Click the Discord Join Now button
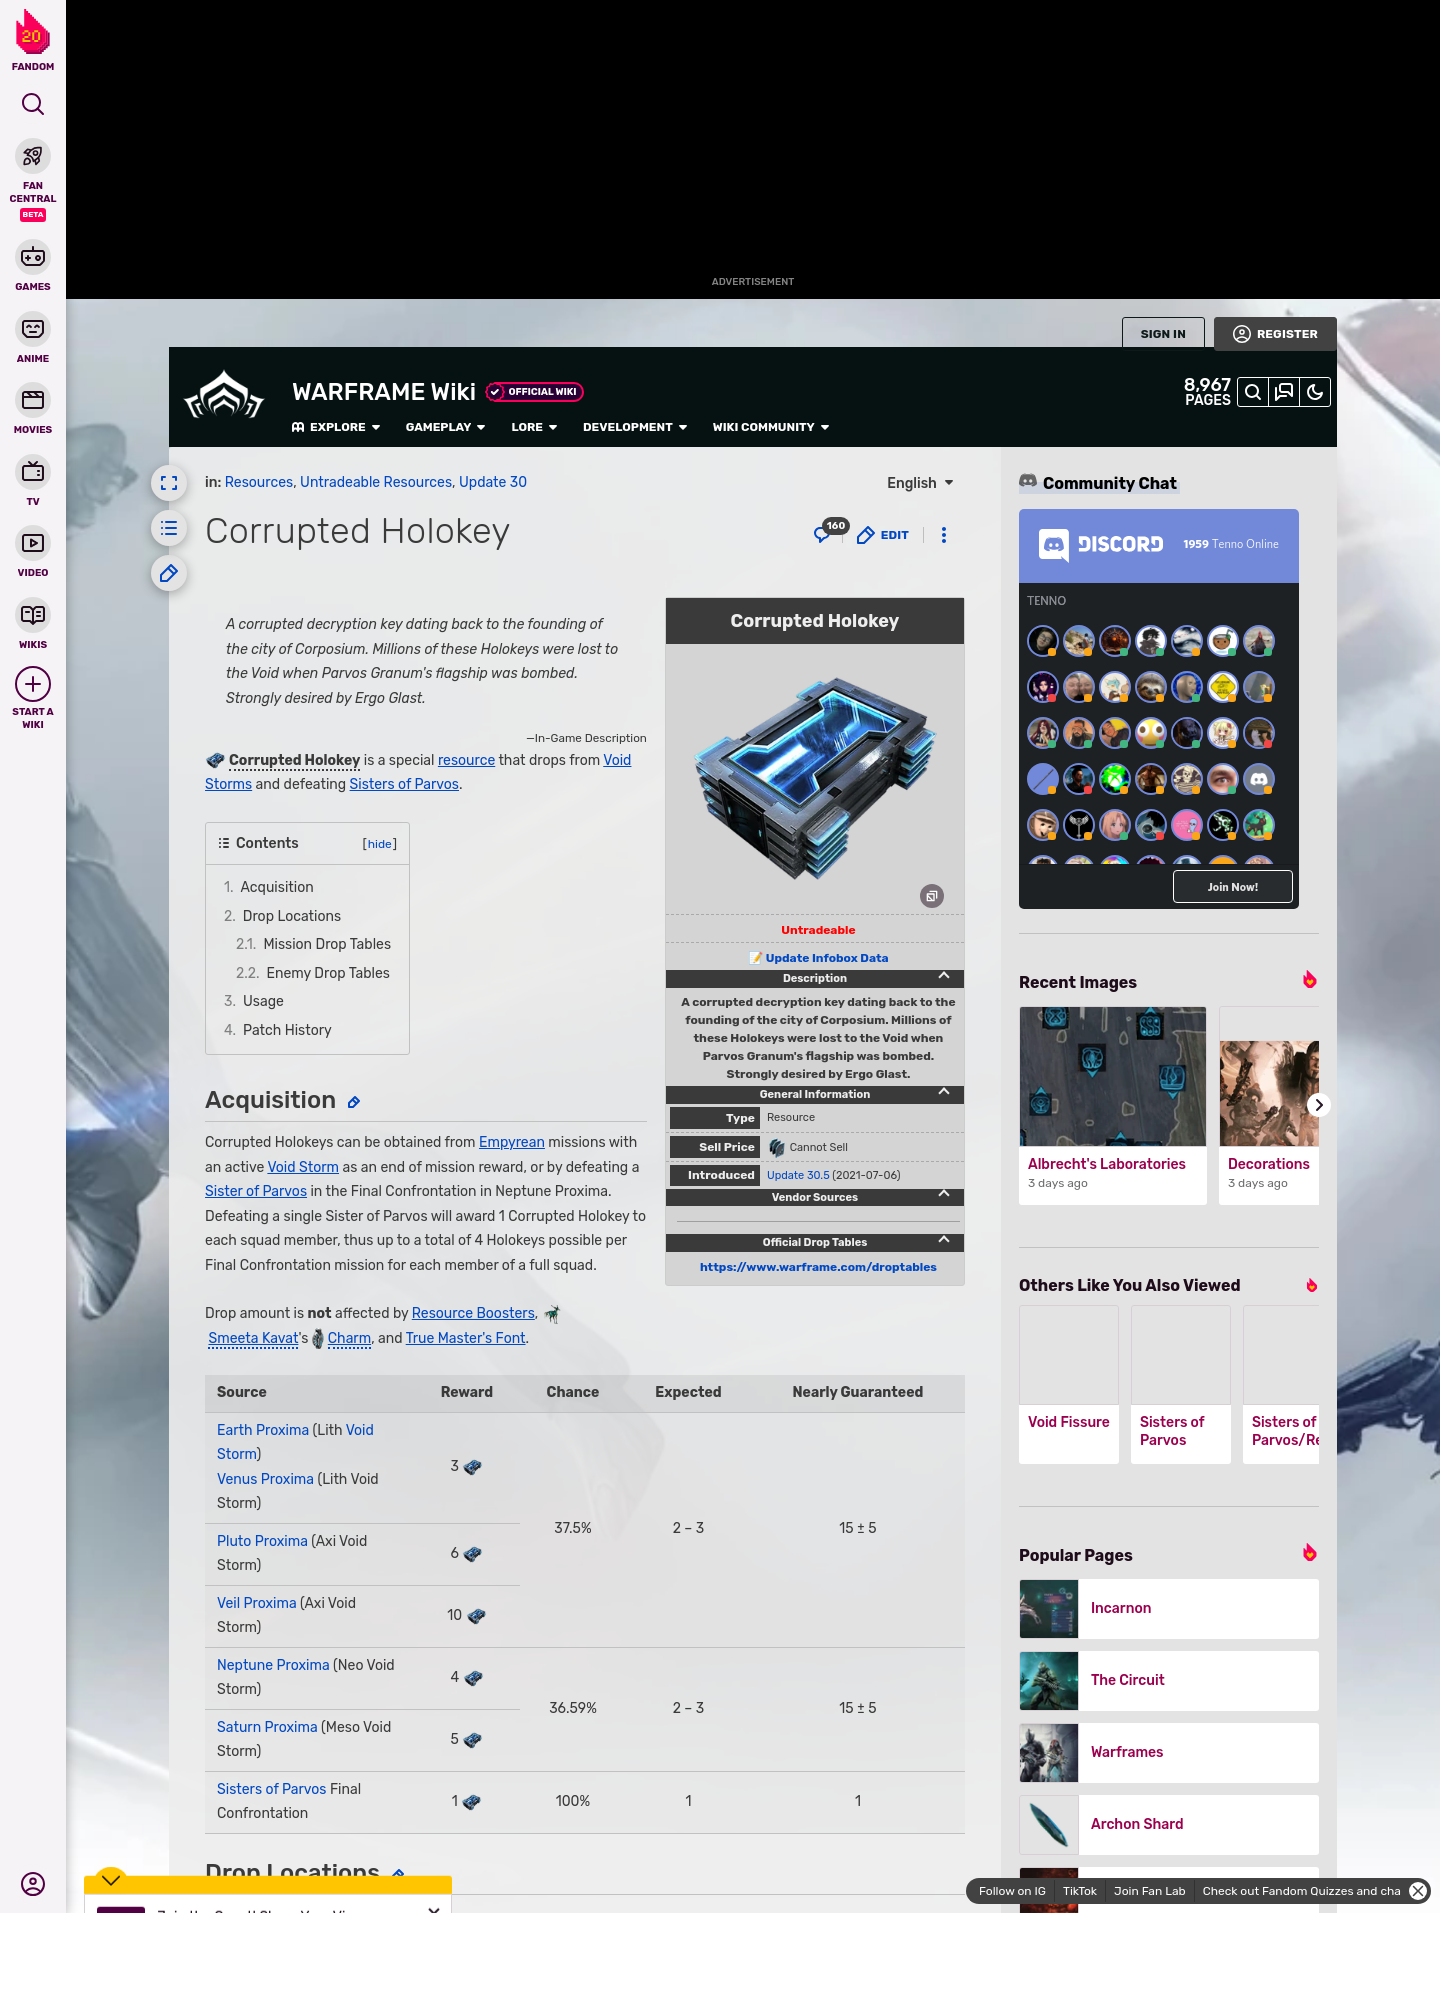The width and height of the screenshot is (1440, 2000). pyautogui.click(x=1232, y=887)
